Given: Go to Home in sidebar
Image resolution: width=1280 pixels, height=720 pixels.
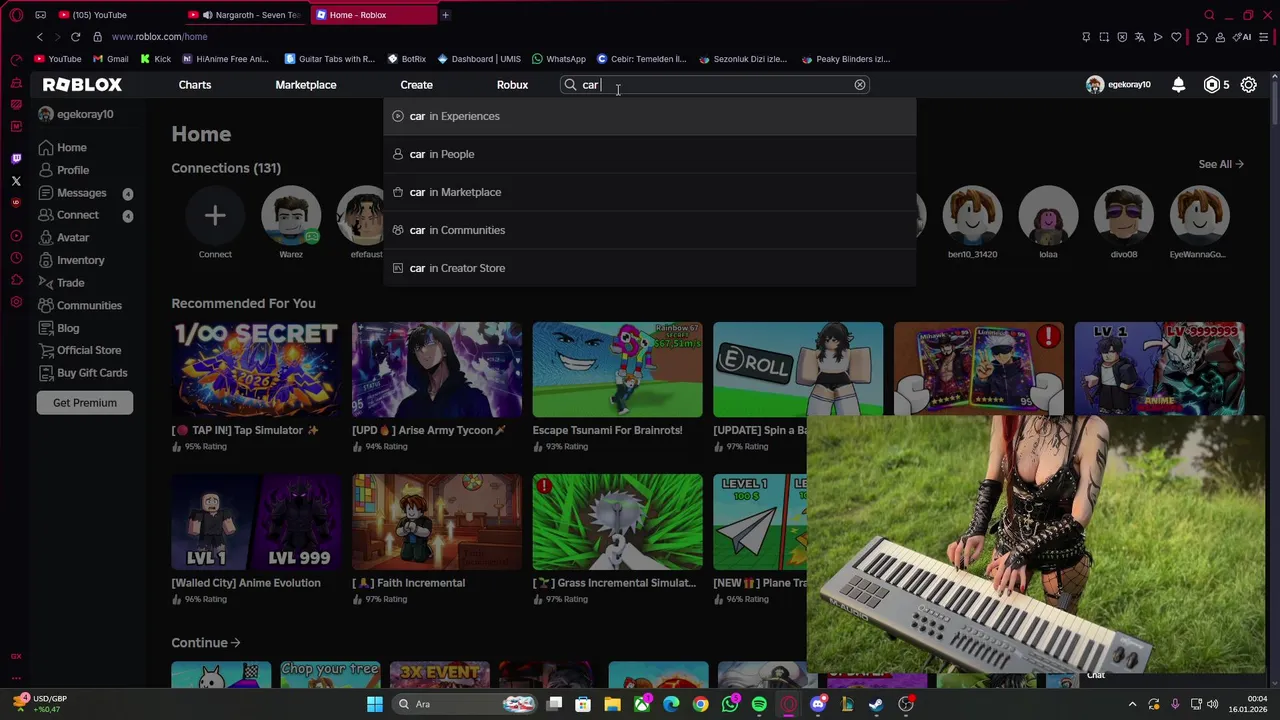Looking at the screenshot, I should pyautogui.click(x=63, y=147).
